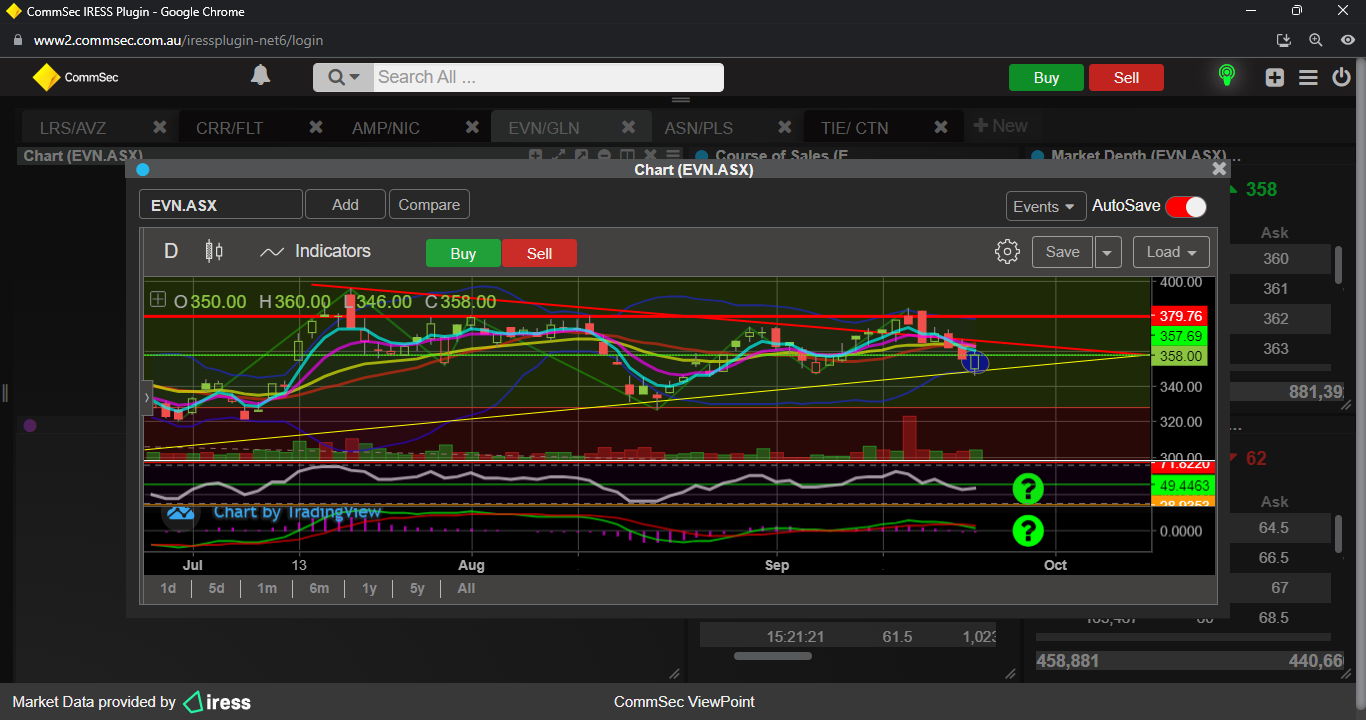Screen dimensions: 1366x720
Task: Click the power logout icon
Action: pyautogui.click(x=1342, y=77)
